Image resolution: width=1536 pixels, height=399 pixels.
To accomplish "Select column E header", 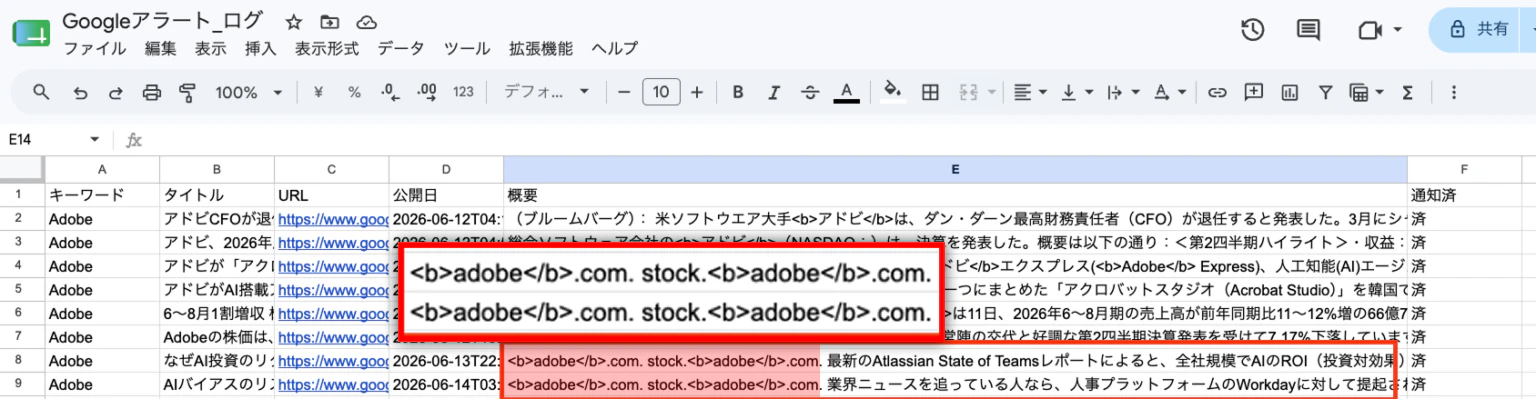I will (x=955, y=169).
